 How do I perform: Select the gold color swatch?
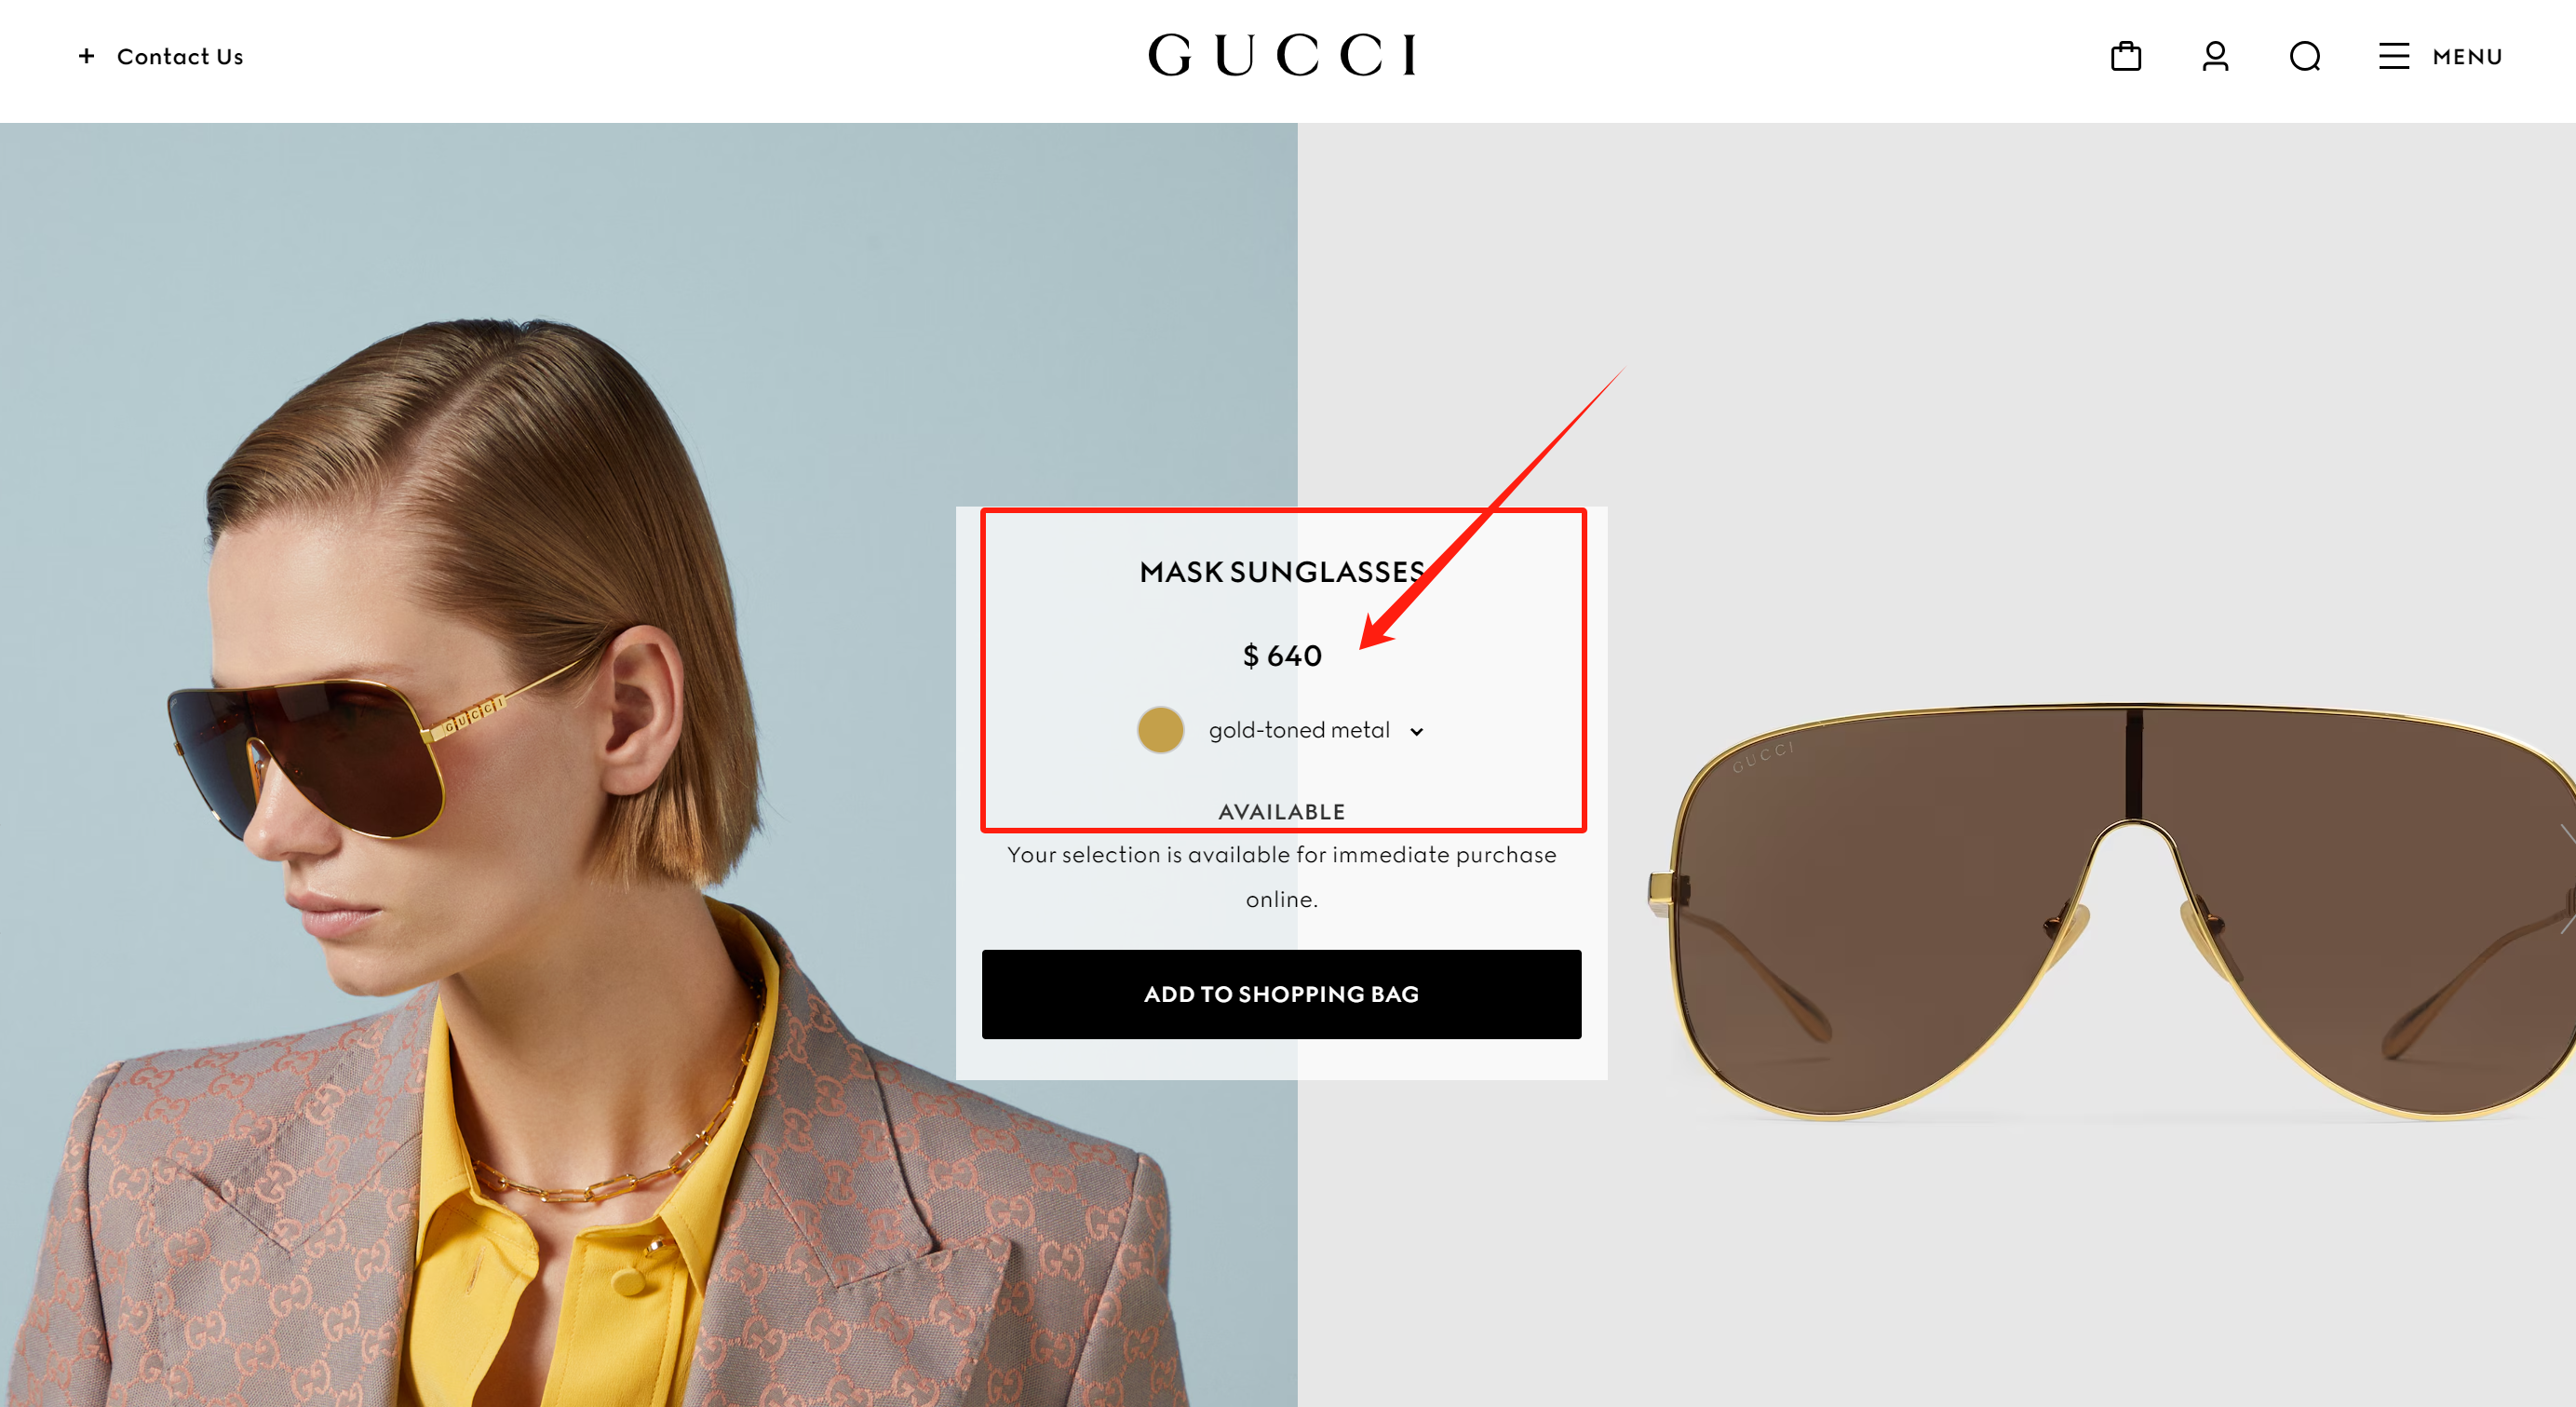pyautogui.click(x=1160, y=730)
